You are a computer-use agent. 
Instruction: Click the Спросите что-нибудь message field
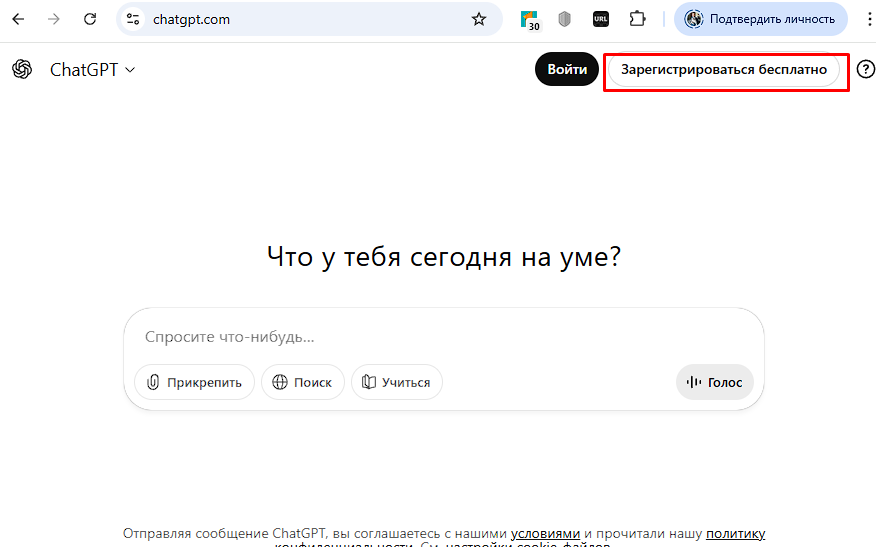pos(443,336)
